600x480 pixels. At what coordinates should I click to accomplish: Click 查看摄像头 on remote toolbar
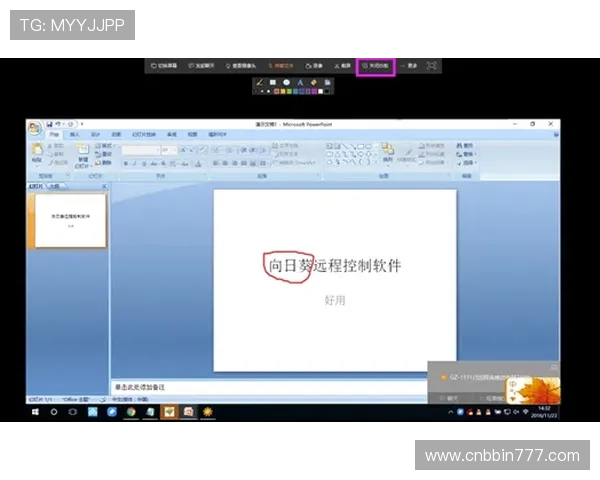pos(241,66)
